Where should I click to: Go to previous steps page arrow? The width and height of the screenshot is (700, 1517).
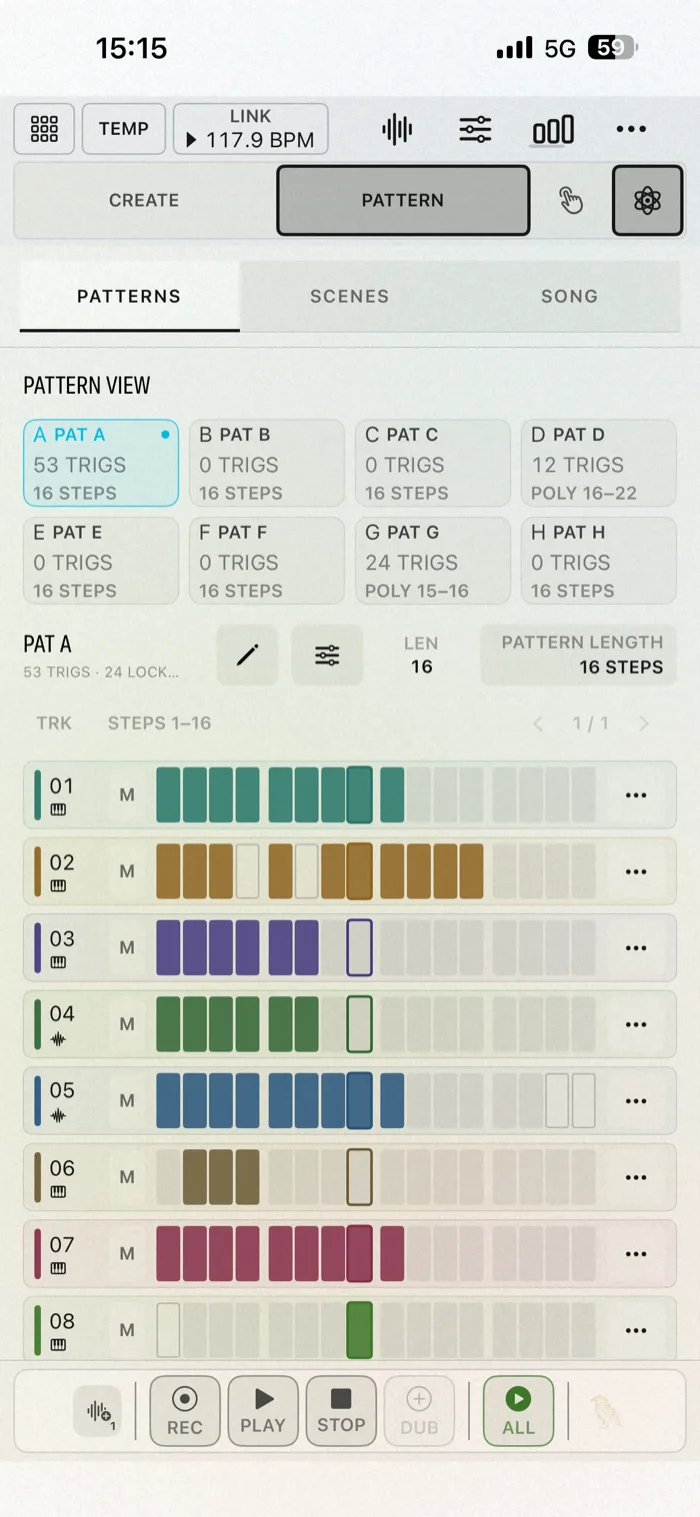(538, 723)
